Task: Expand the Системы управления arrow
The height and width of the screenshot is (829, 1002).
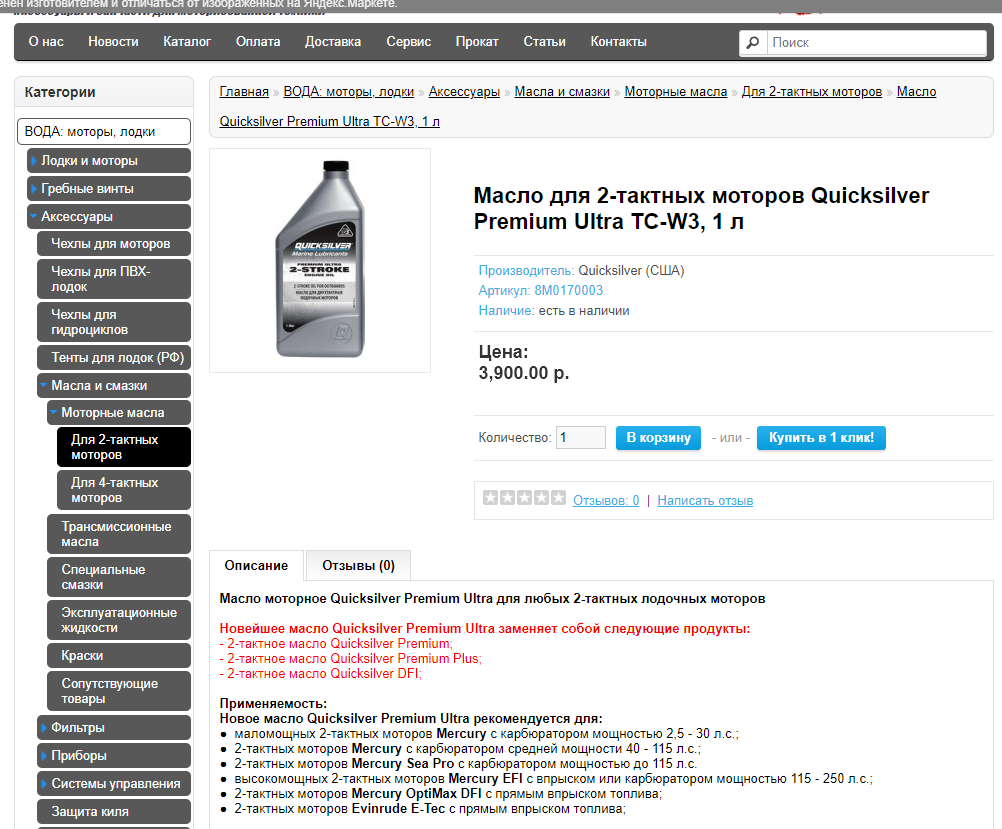Action: (x=43, y=784)
